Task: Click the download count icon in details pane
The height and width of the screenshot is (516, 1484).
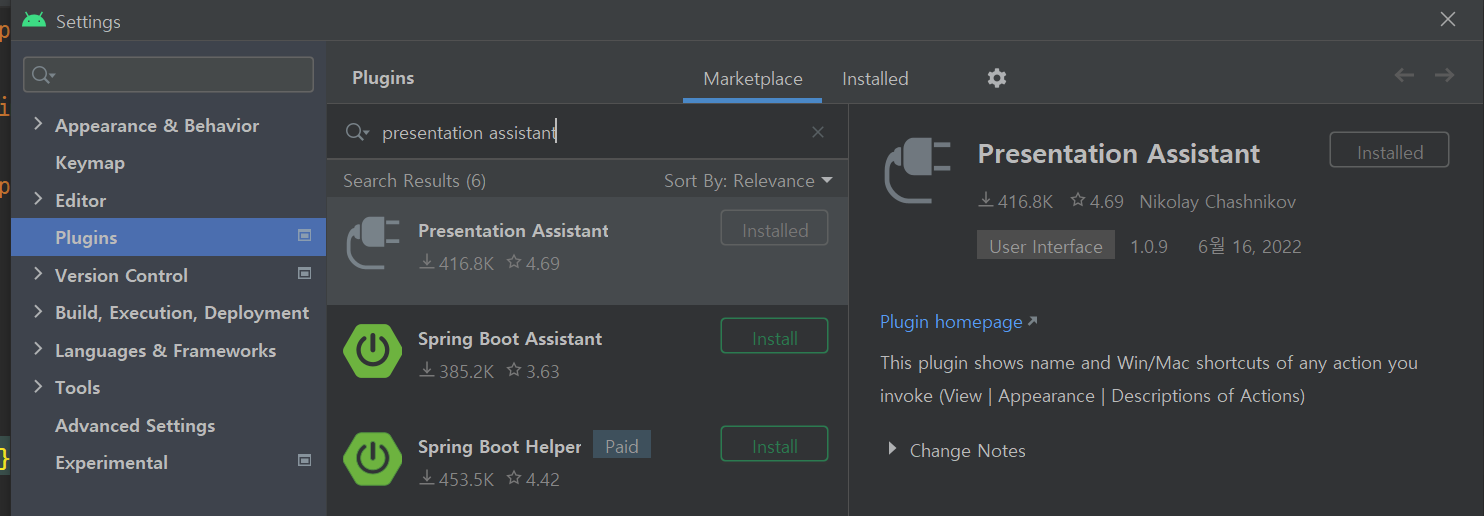Action: (985, 201)
